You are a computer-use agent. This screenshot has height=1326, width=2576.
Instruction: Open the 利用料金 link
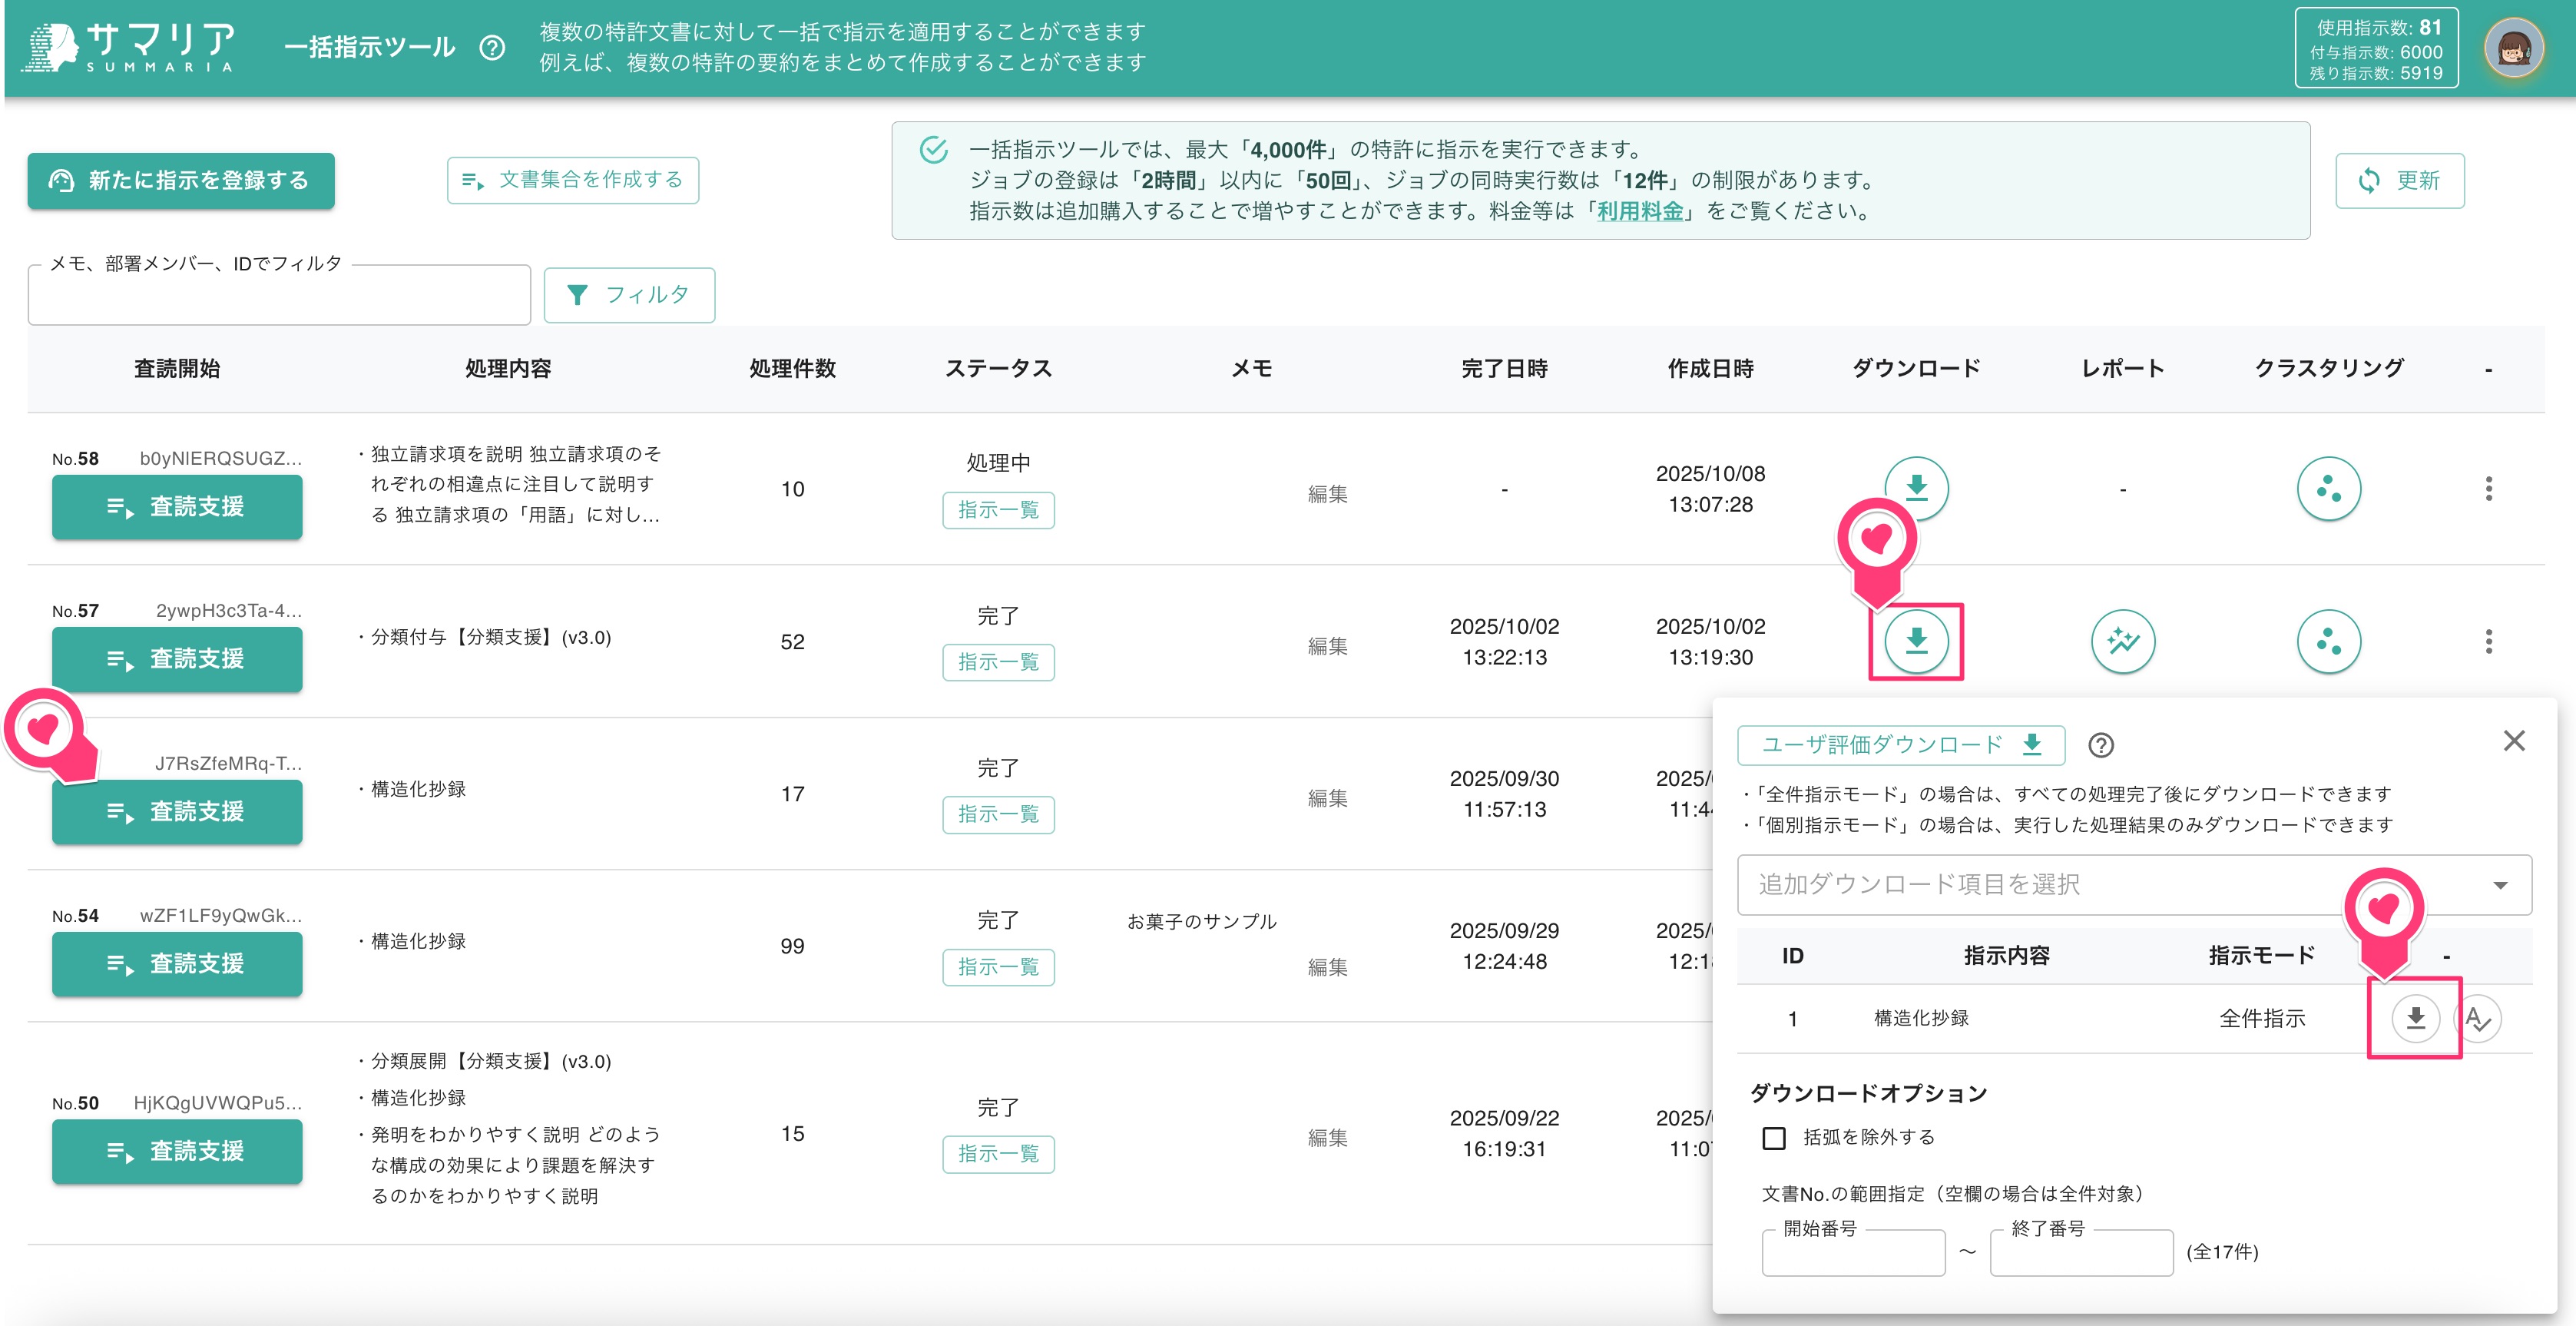pos(1640,211)
